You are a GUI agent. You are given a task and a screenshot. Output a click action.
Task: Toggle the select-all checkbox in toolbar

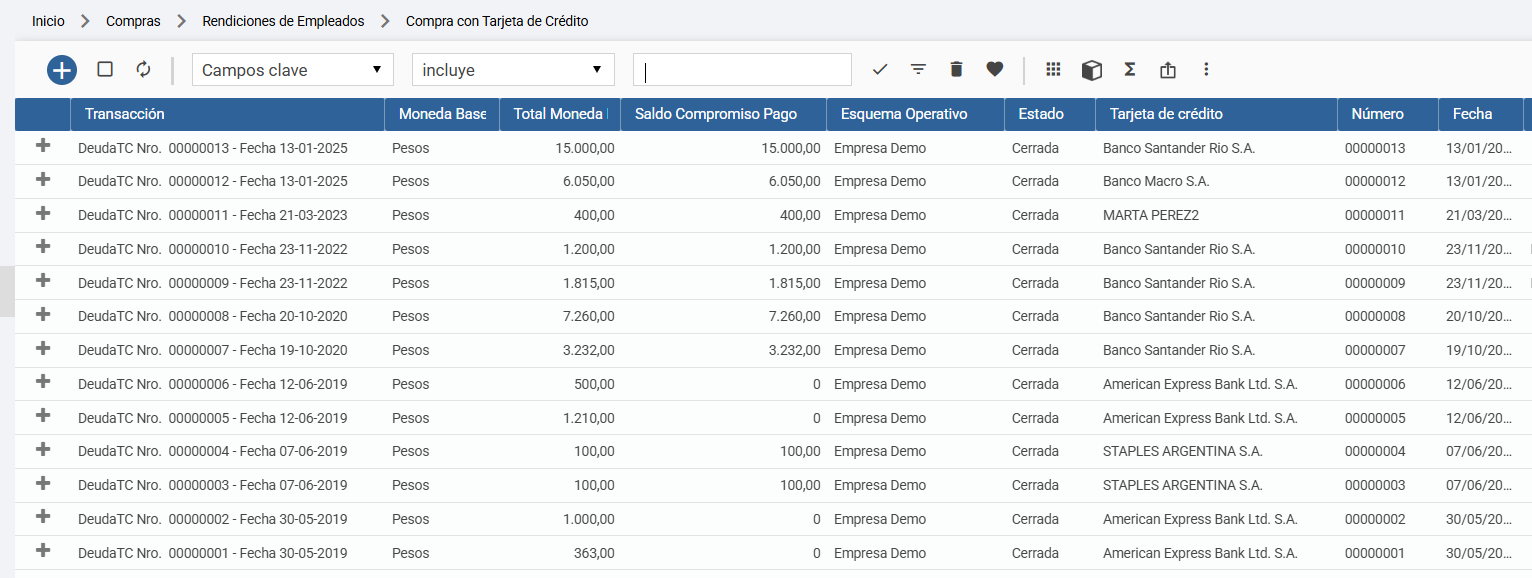(105, 69)
